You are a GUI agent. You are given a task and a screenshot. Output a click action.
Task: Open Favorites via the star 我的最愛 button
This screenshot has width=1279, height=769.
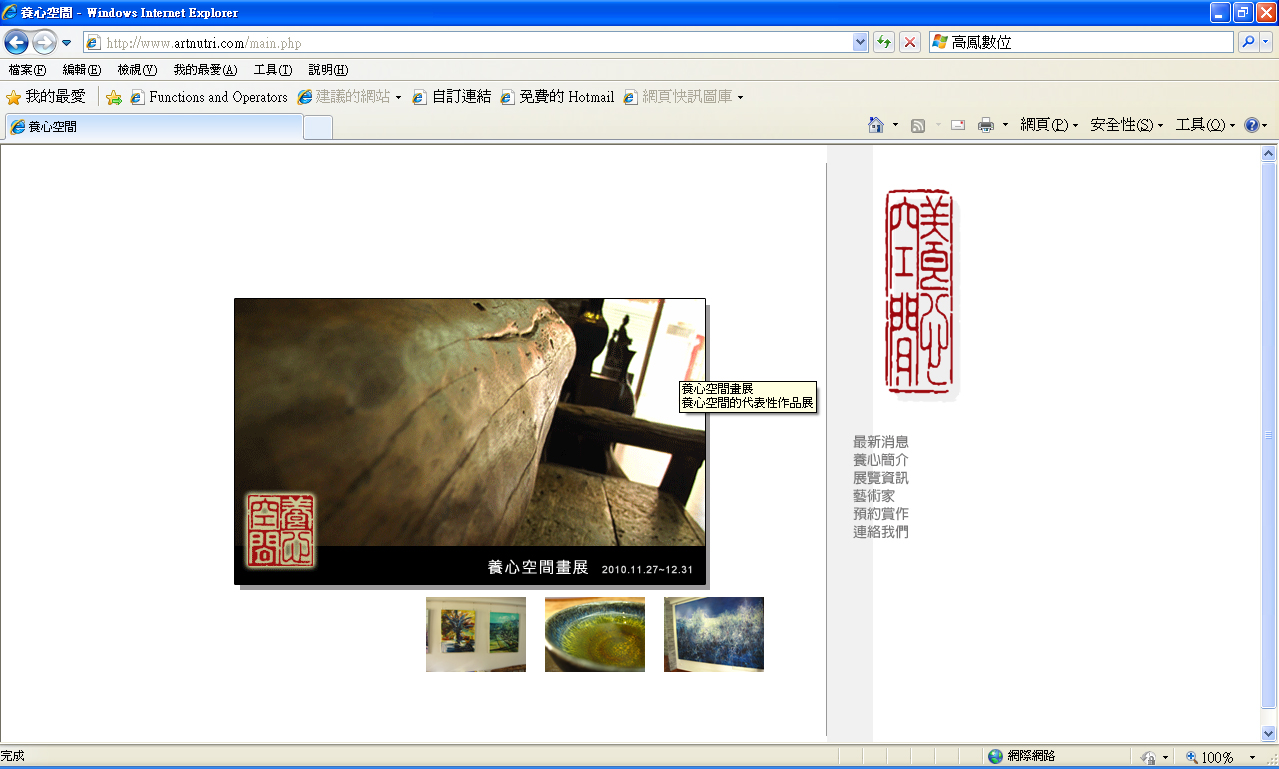(x=46, y=97)
